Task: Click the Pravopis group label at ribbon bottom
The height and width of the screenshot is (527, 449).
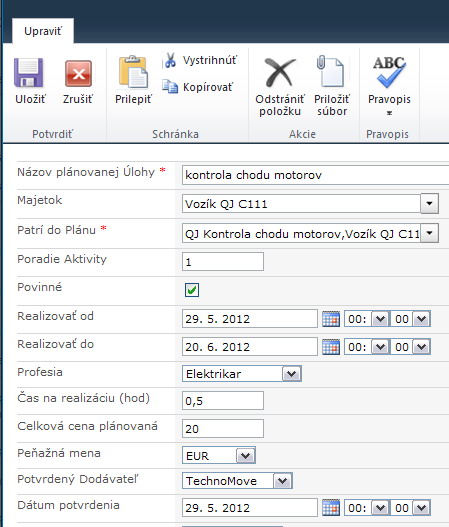Action: [387, 134]
